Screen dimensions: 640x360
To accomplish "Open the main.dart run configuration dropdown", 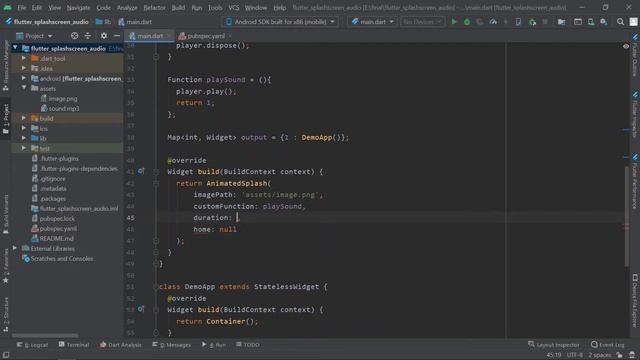I will tap(372, 22).
